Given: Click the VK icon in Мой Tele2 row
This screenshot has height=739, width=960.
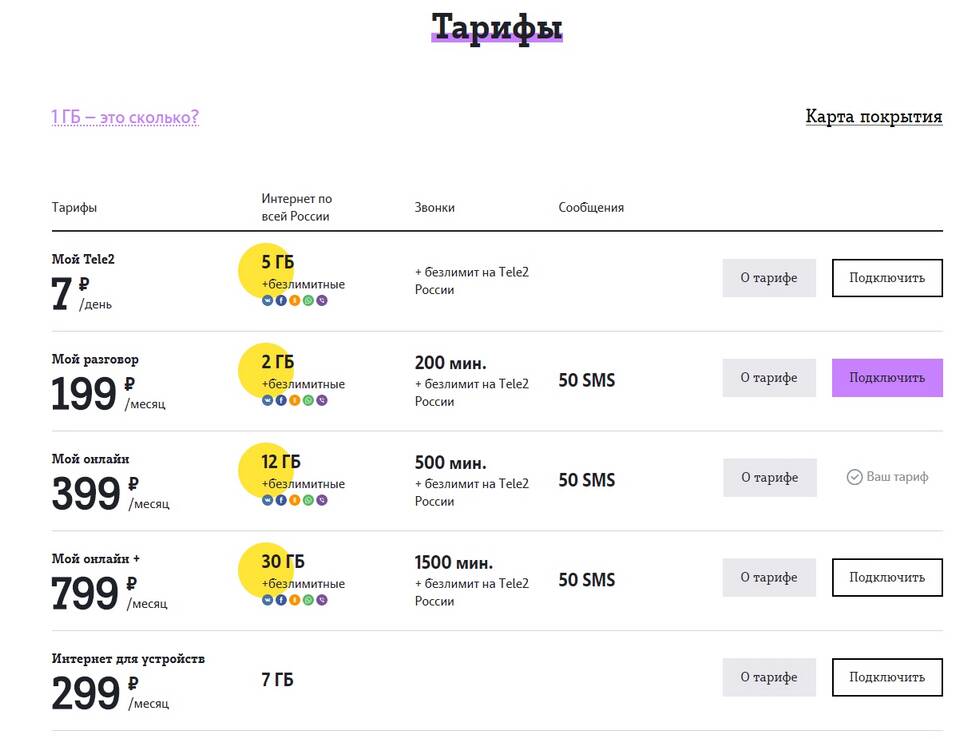Looking at the screenshot, I should click(x=268, y=301).
